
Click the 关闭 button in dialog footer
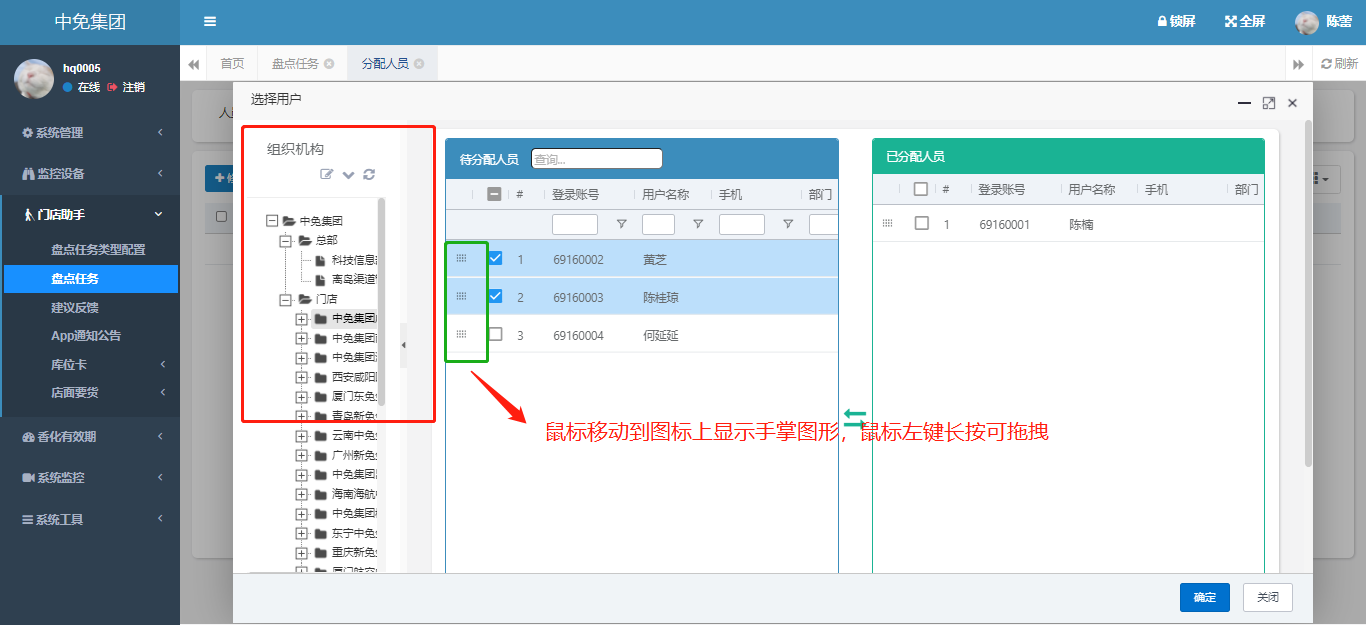point(1267,597)
